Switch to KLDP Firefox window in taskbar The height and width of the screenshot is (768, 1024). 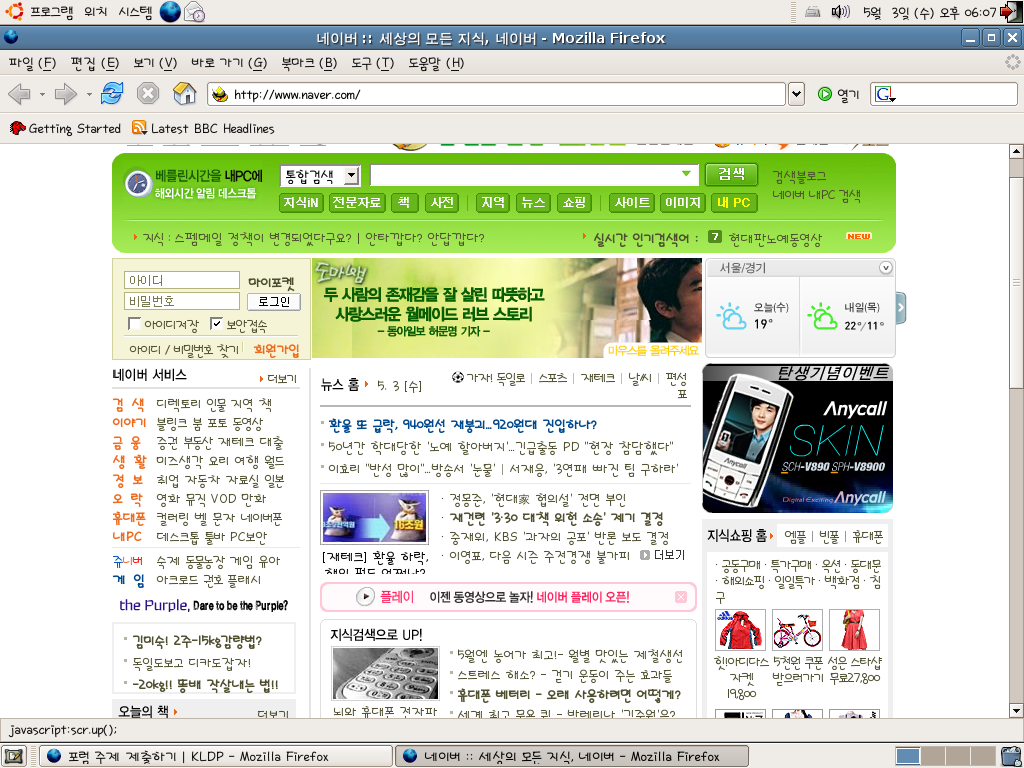[x=216, y=756]
